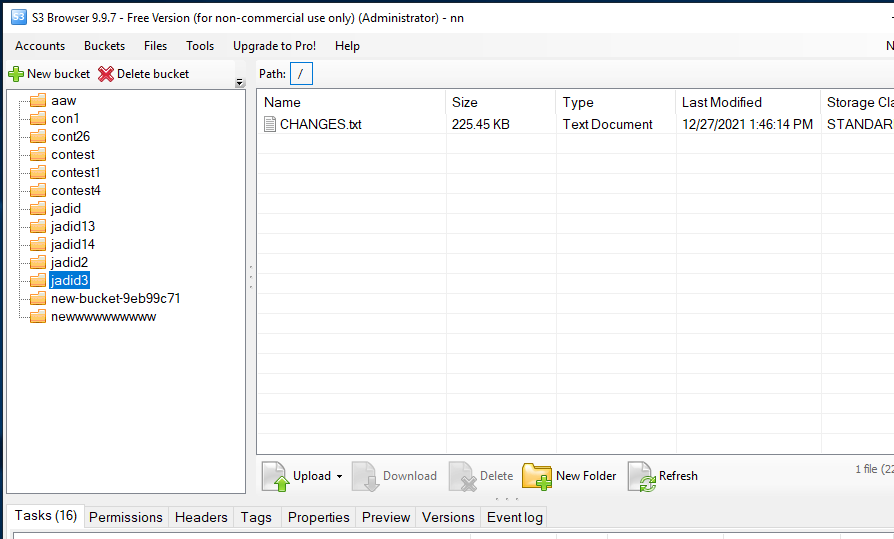The image size is (894, 539).
Task: Click the Path input field
Action: pos(301,74)
